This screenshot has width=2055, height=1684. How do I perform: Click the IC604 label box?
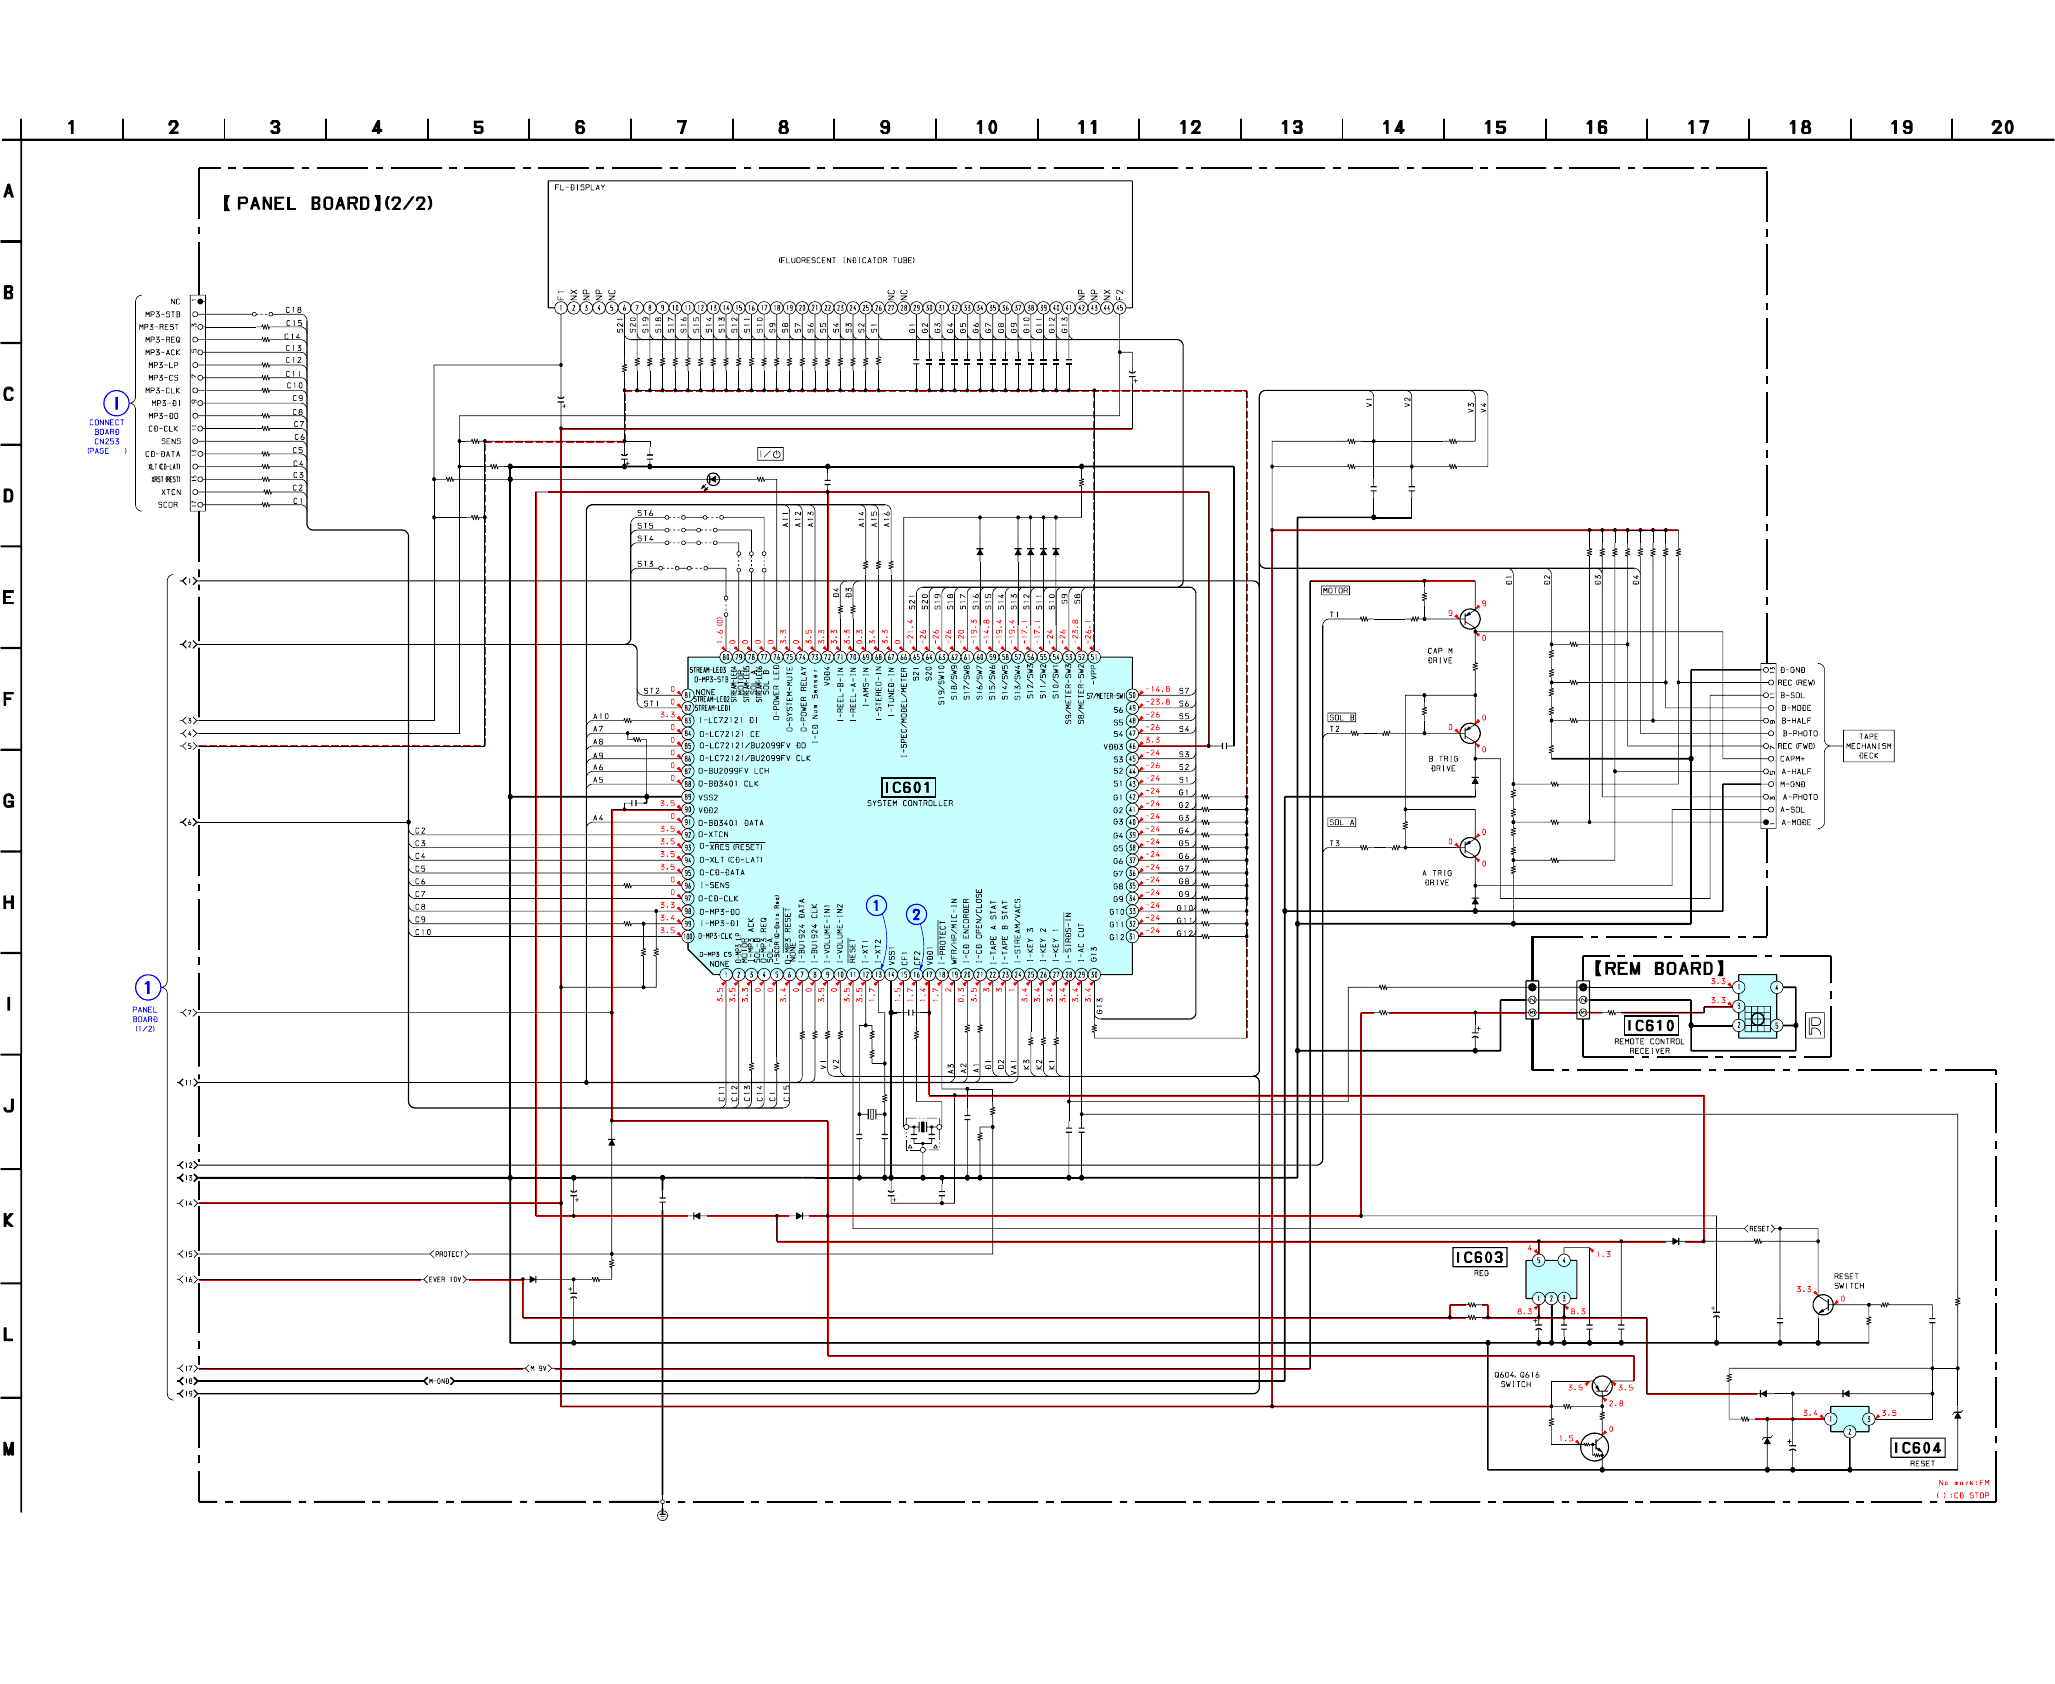(1917, 1448)
